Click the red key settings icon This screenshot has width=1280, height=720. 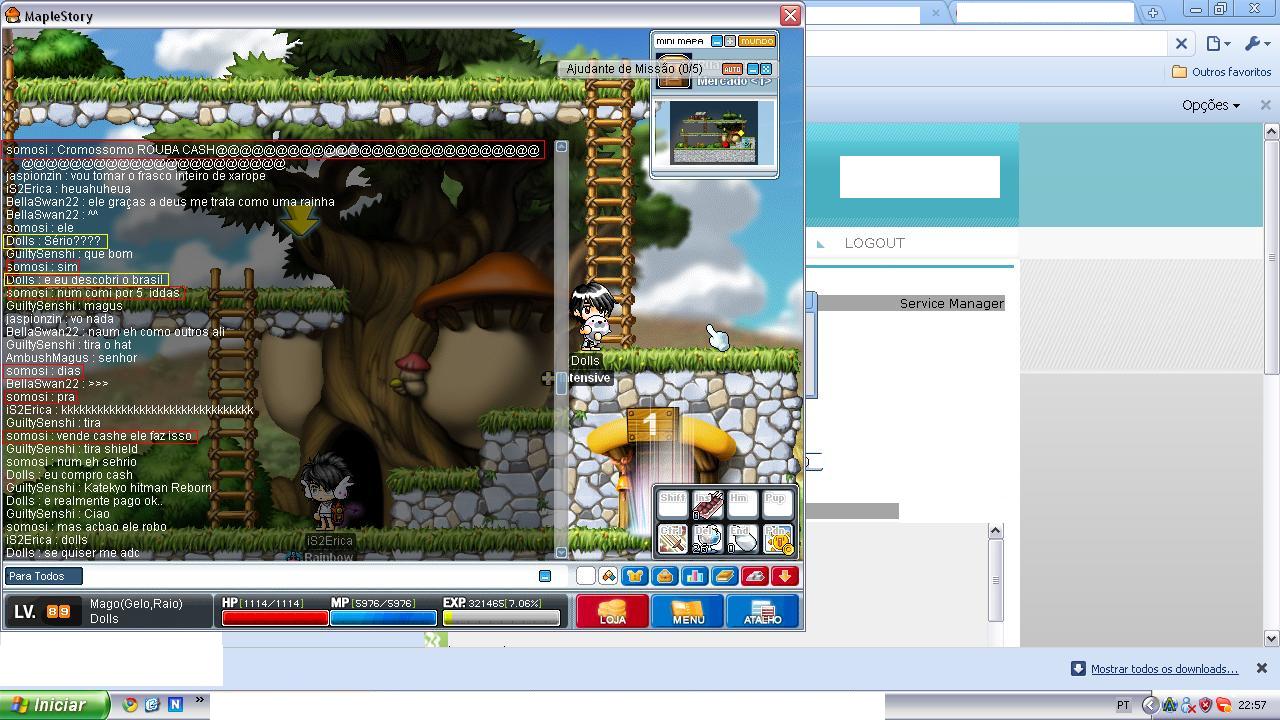[x=755, y=576]
